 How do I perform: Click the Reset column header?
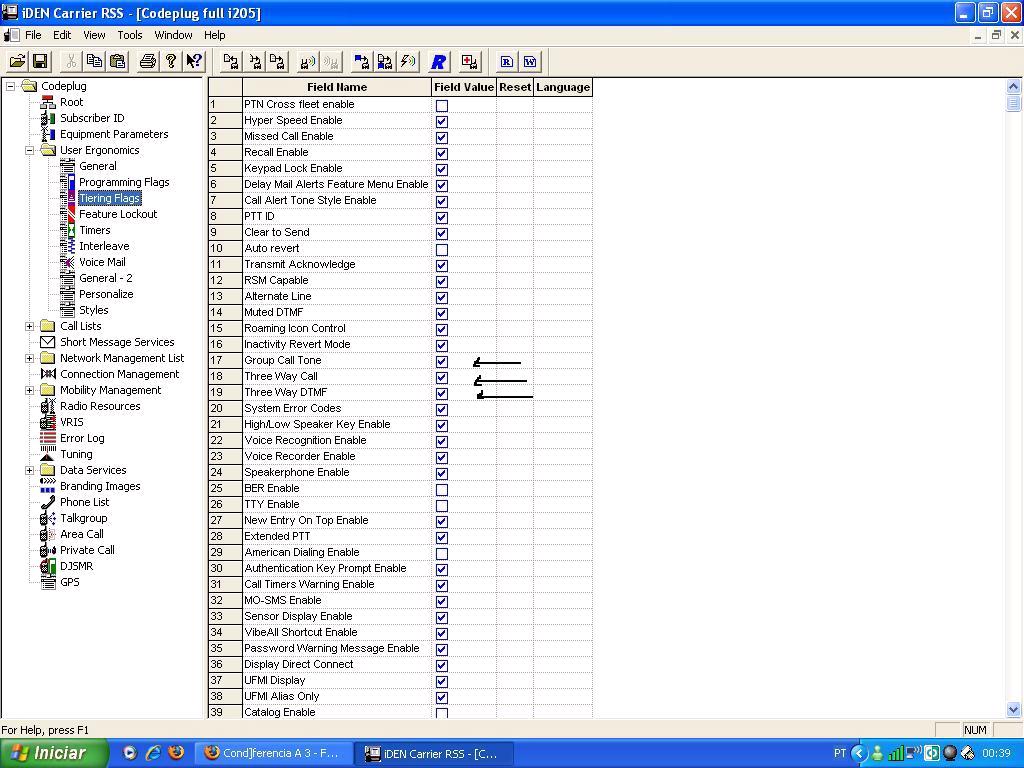click(x=515, y=88)
